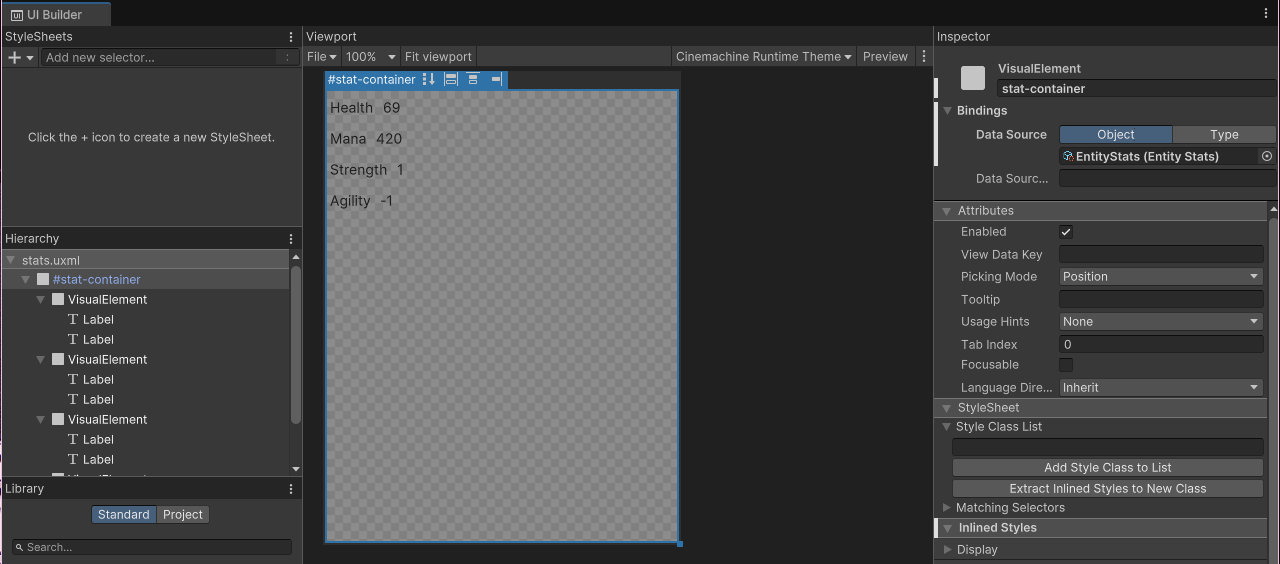This screenshot has width=1280, height=564.
Task: Click Add Style Class to List
Action: tap(1107, 468)
